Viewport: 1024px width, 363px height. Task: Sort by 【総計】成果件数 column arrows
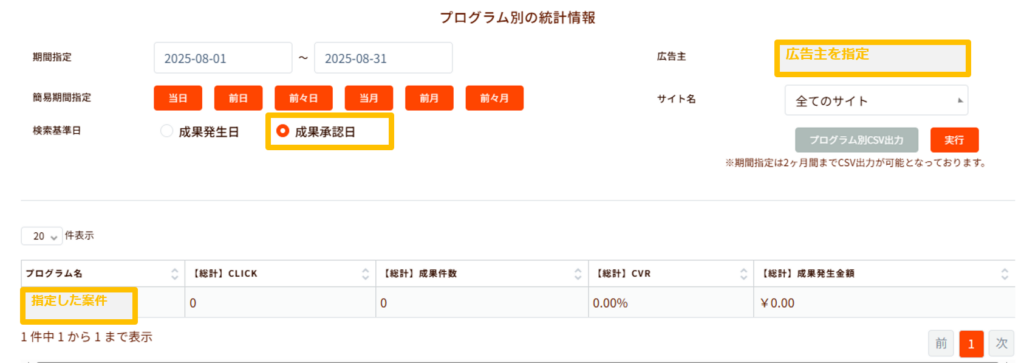[577, 274]
